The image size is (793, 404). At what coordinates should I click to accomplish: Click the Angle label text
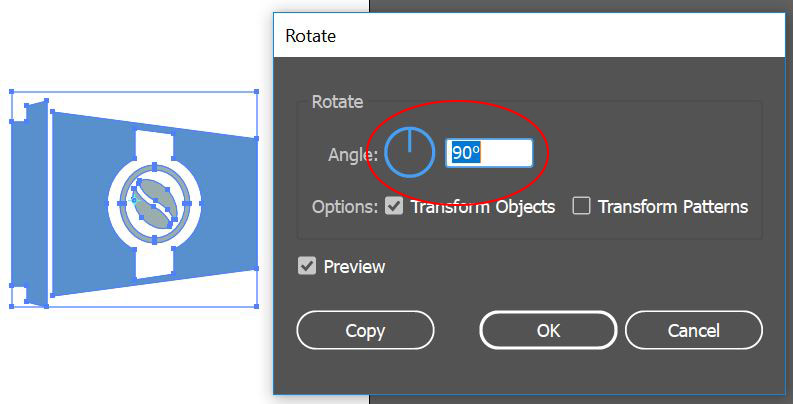(x=353, y=154)
